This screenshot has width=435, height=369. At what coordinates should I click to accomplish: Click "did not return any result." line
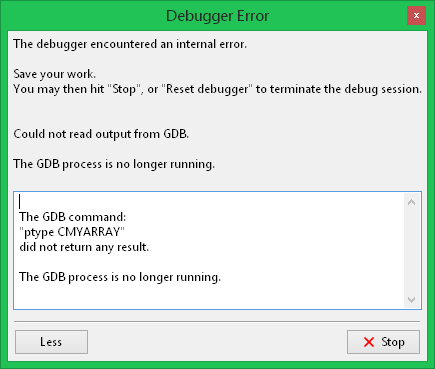coord(84,247)
